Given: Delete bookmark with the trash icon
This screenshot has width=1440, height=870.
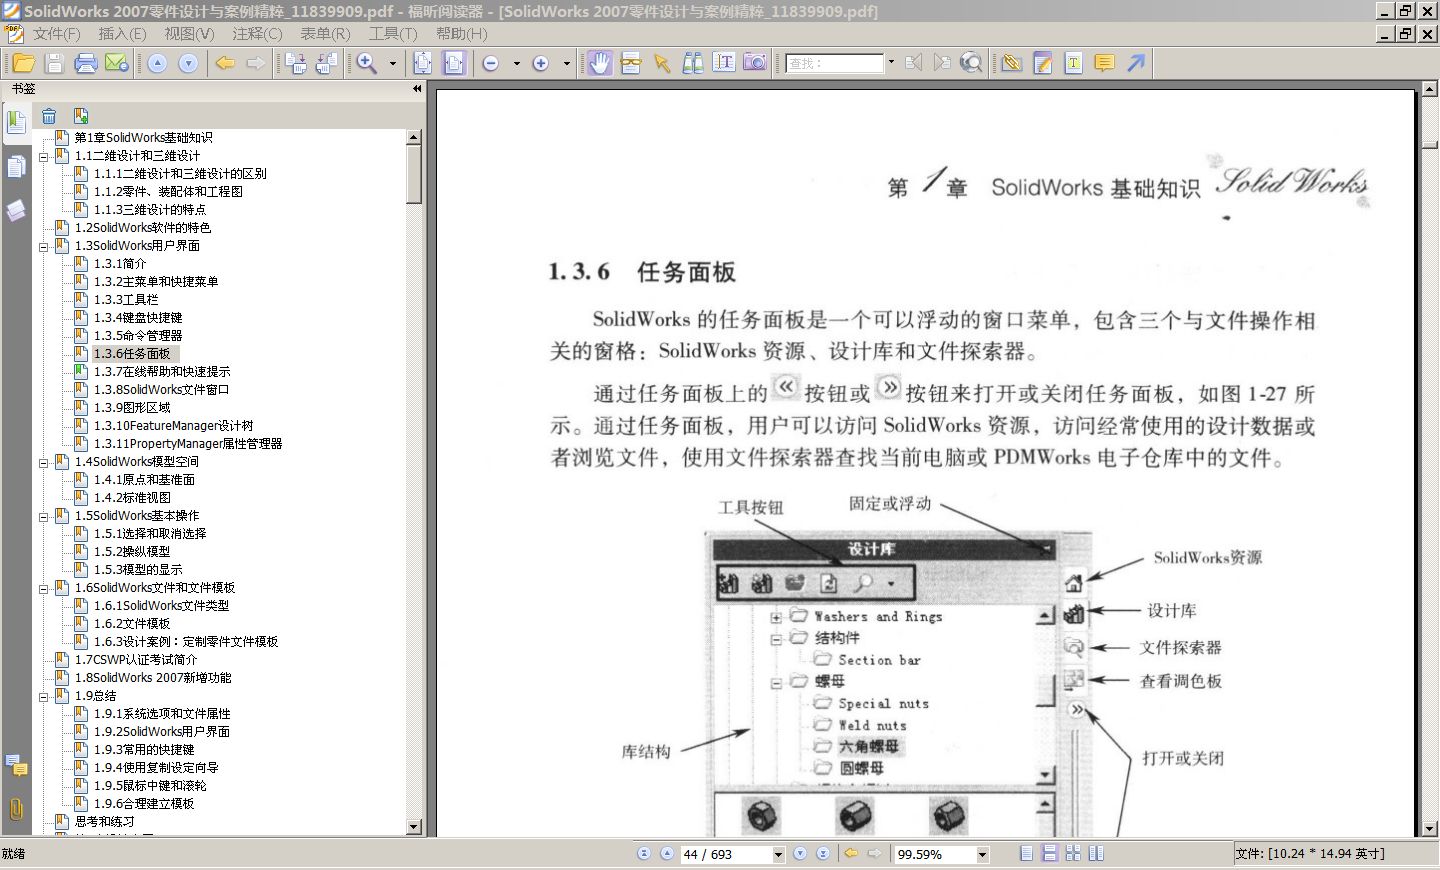Looking at the screenshot, I should click(x=49, y=116).
